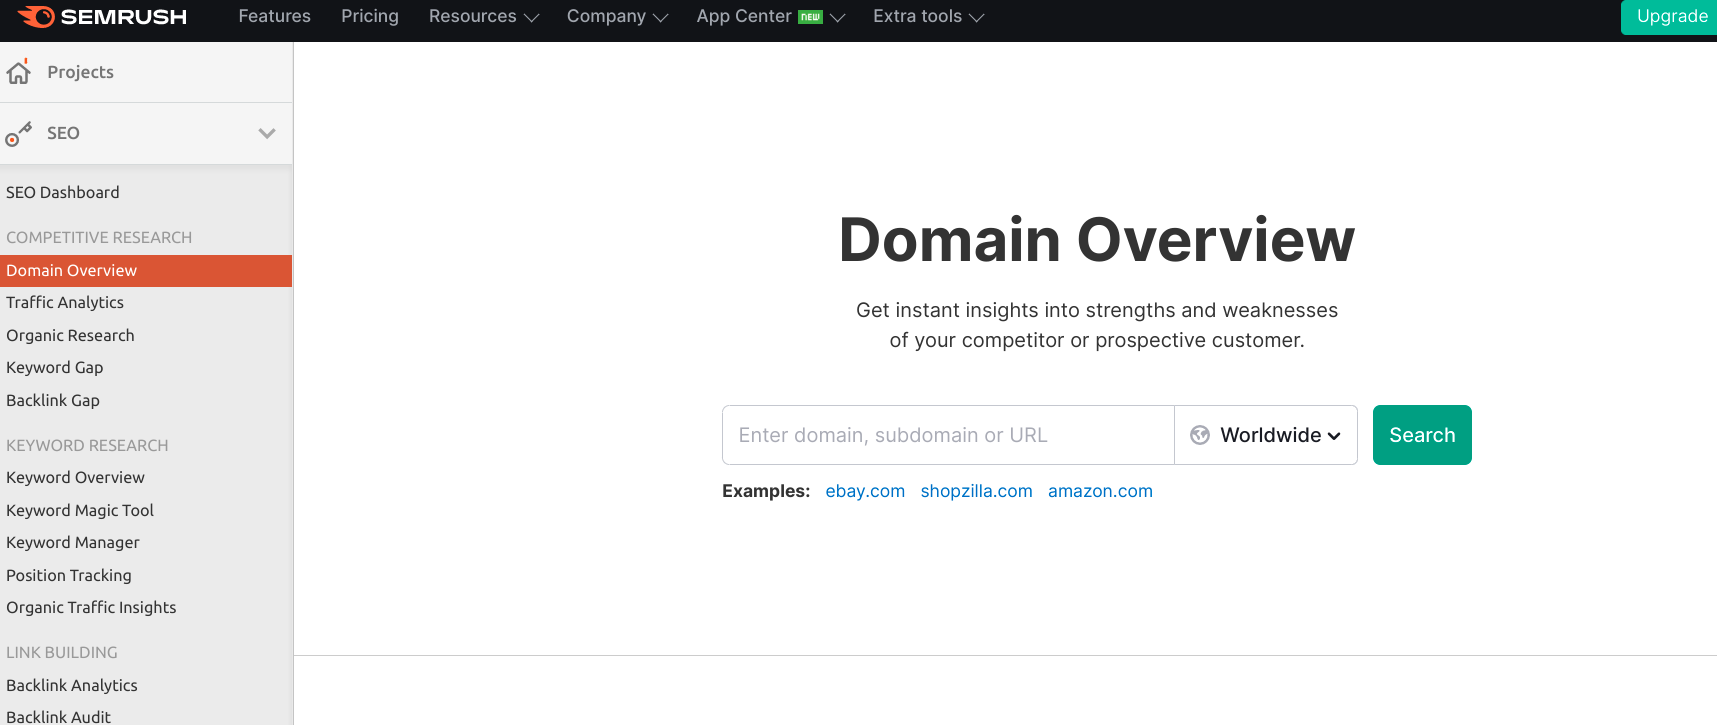Try the amazon.com example link
This screenshot has width=1717, height=725.
click(1100, 491)
